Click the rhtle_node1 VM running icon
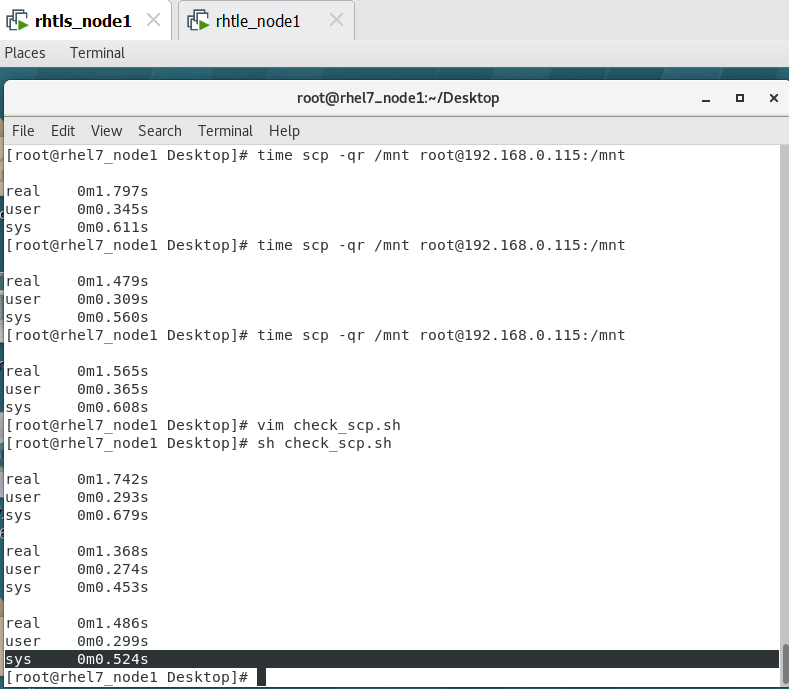The width and height of the screenshot is (789, 689). [x=198, y=21]
